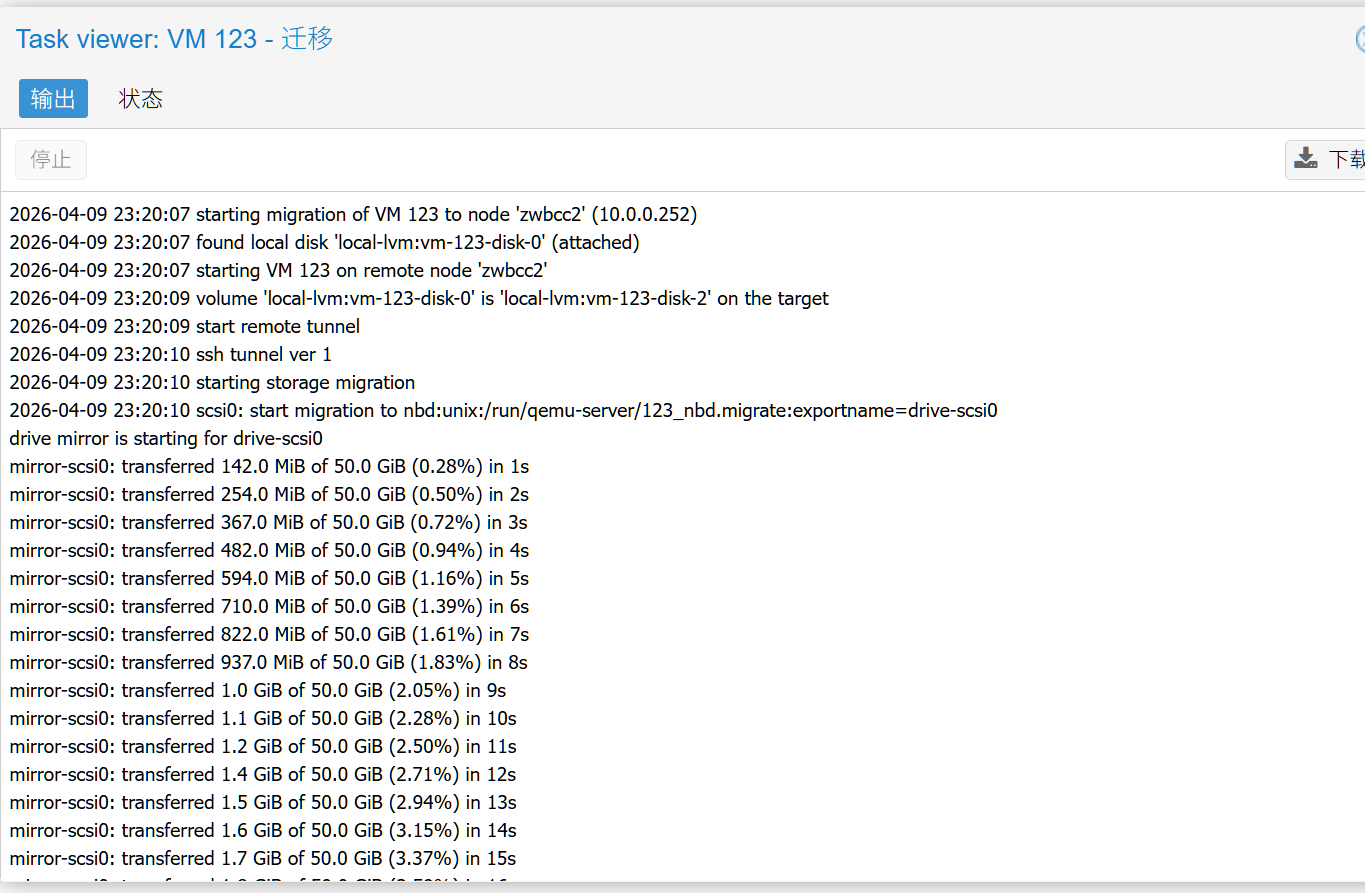Viewport: 1365px width, 893px height.
Task: Open the 状态 tab
Action: point(140,99)
